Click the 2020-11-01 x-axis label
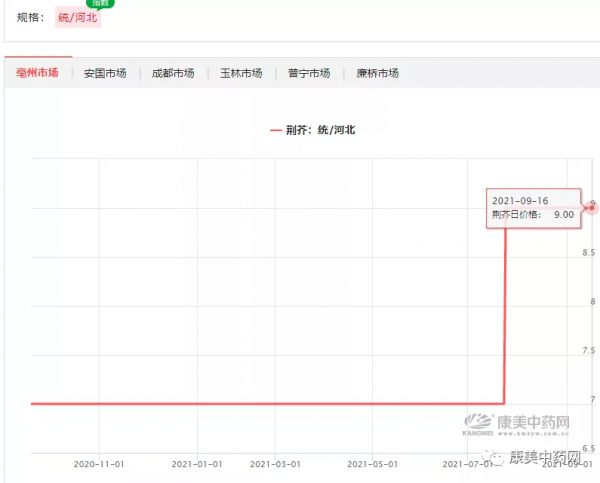This screenshot has width=600, height=483. click(x=98, y=464)
